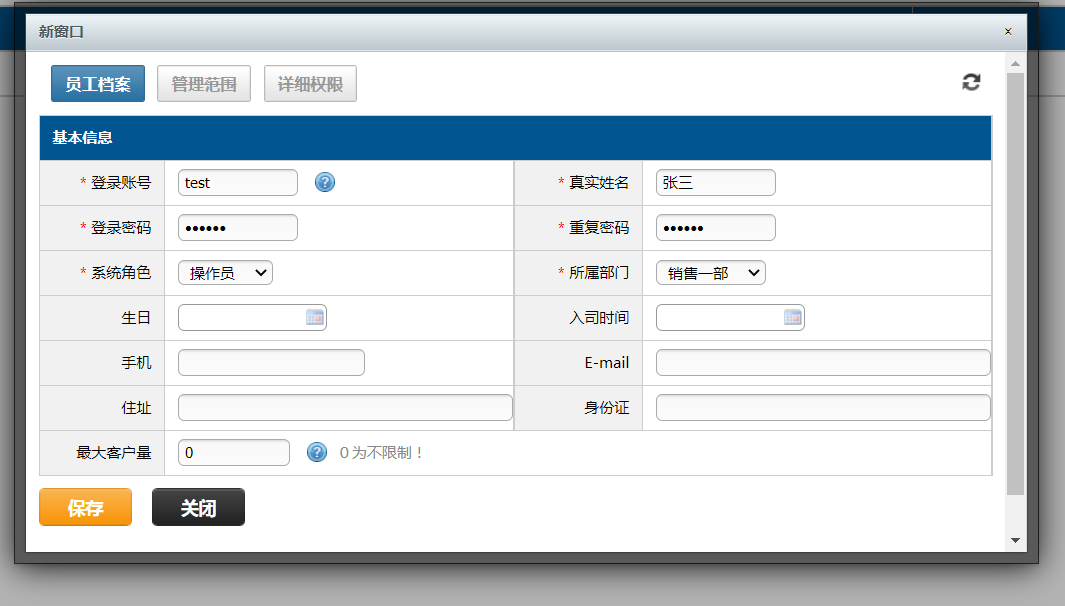Click the 基本信息 section header text

click(82, 137)
